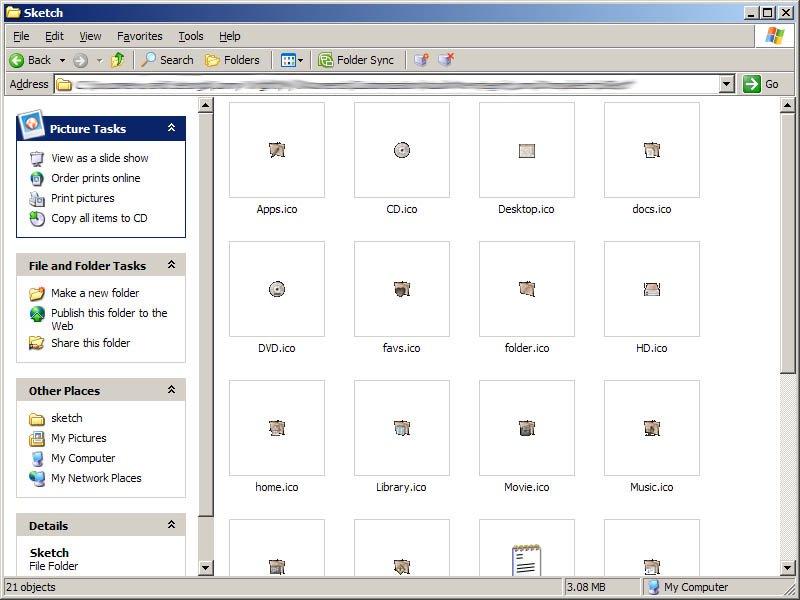This screenshot has height=600, width=800.
Task: Open the Desktop.ico file
Action: coord(527,150)
